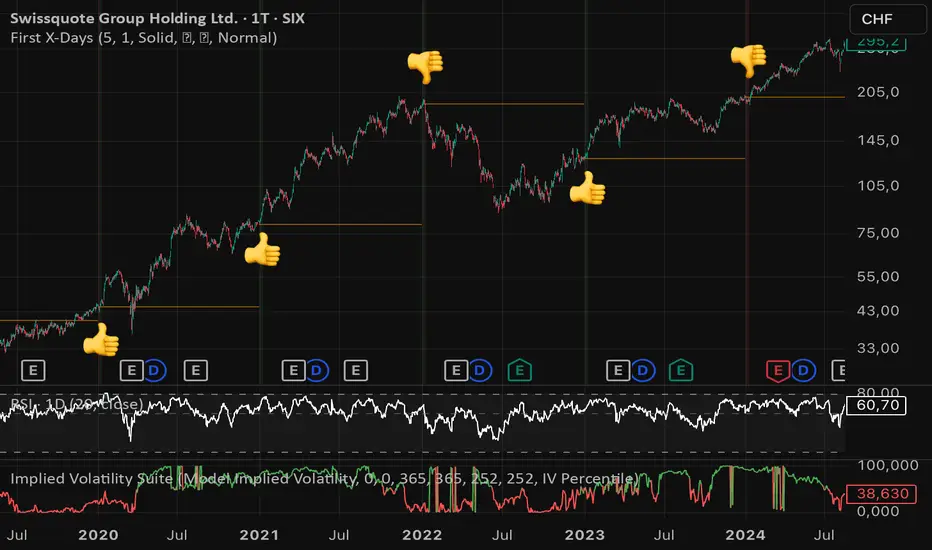Click the current price label 295,2
Screen dimensions: 932x550
click(x=876, y=43)
